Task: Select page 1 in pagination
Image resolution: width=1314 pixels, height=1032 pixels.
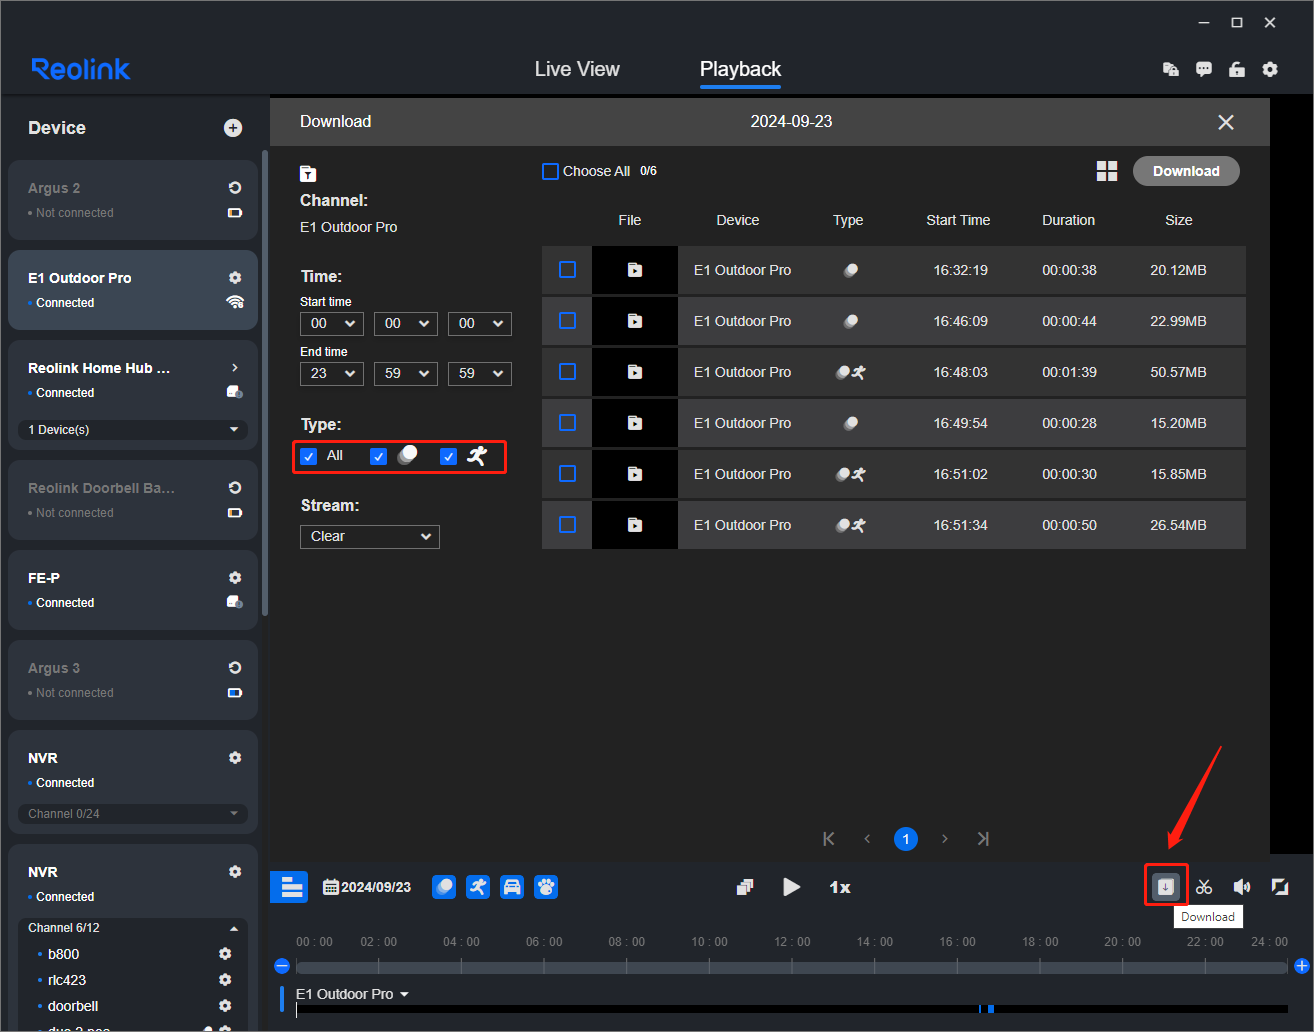Action: (x=906, y=839)
